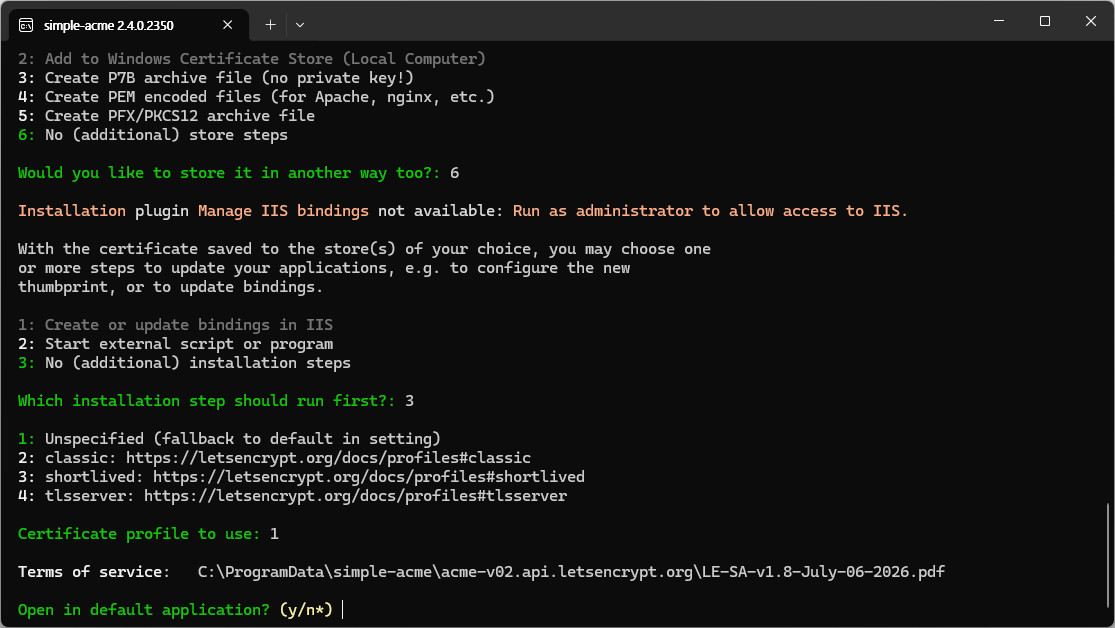Maximize the terminal window
This screenshot has width=1115, height=628.
click(1045, 21)
